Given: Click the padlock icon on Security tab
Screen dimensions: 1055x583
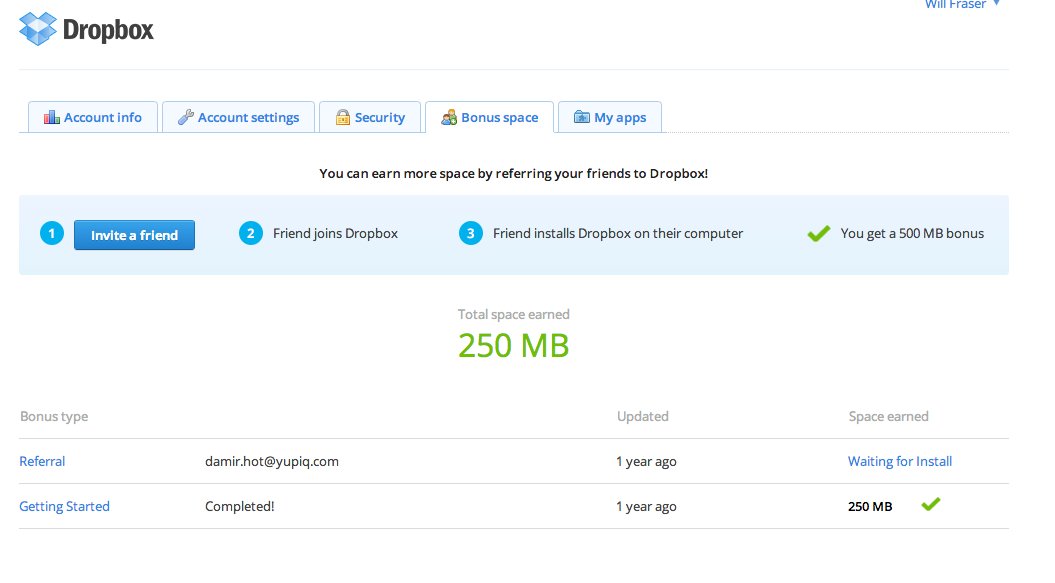Looking at the screenshot, I should (x=342, y=118).
